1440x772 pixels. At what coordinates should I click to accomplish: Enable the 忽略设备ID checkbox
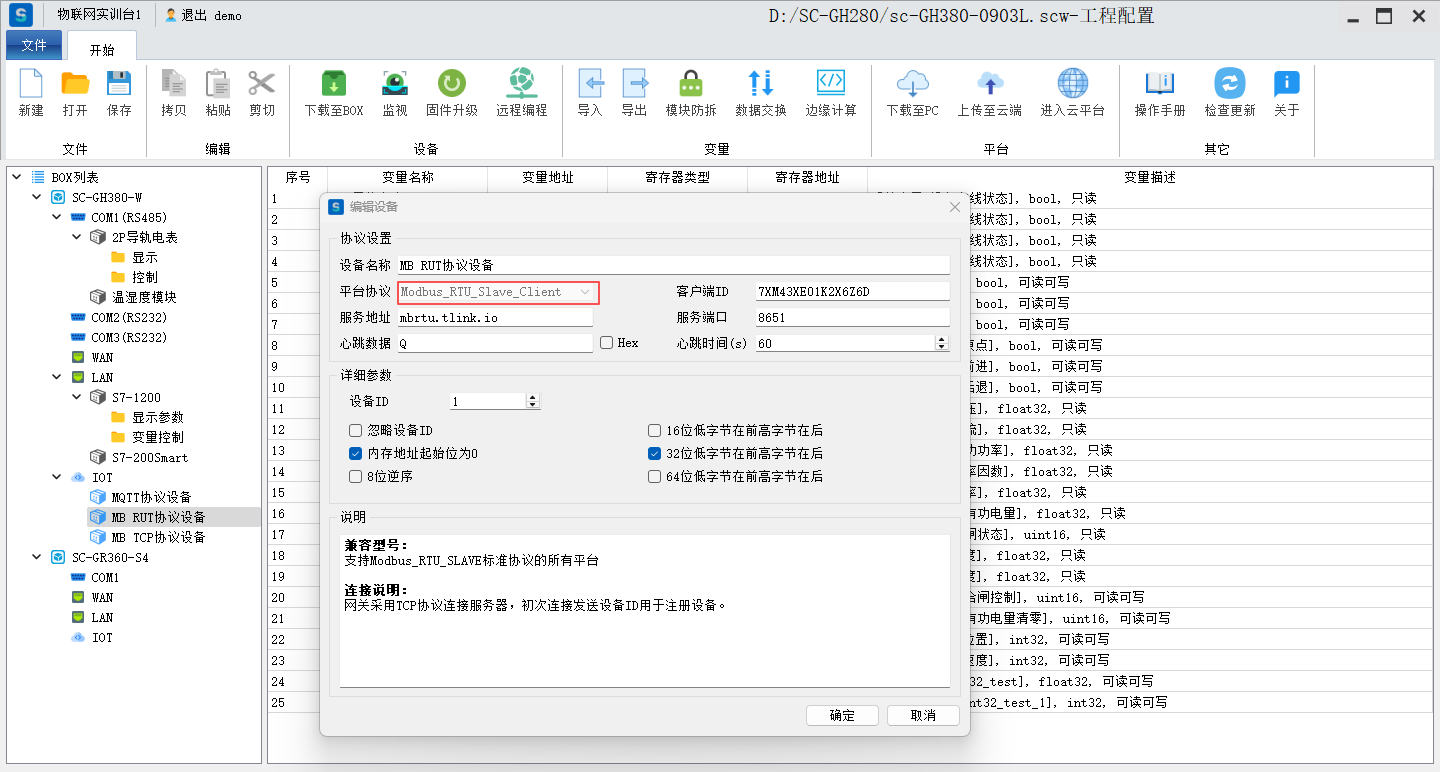coord(355,431)
